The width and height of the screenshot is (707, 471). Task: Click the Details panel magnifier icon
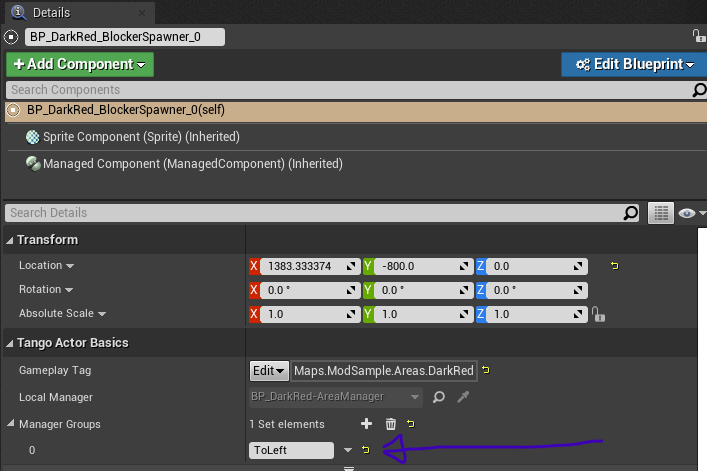coord(18,12)
